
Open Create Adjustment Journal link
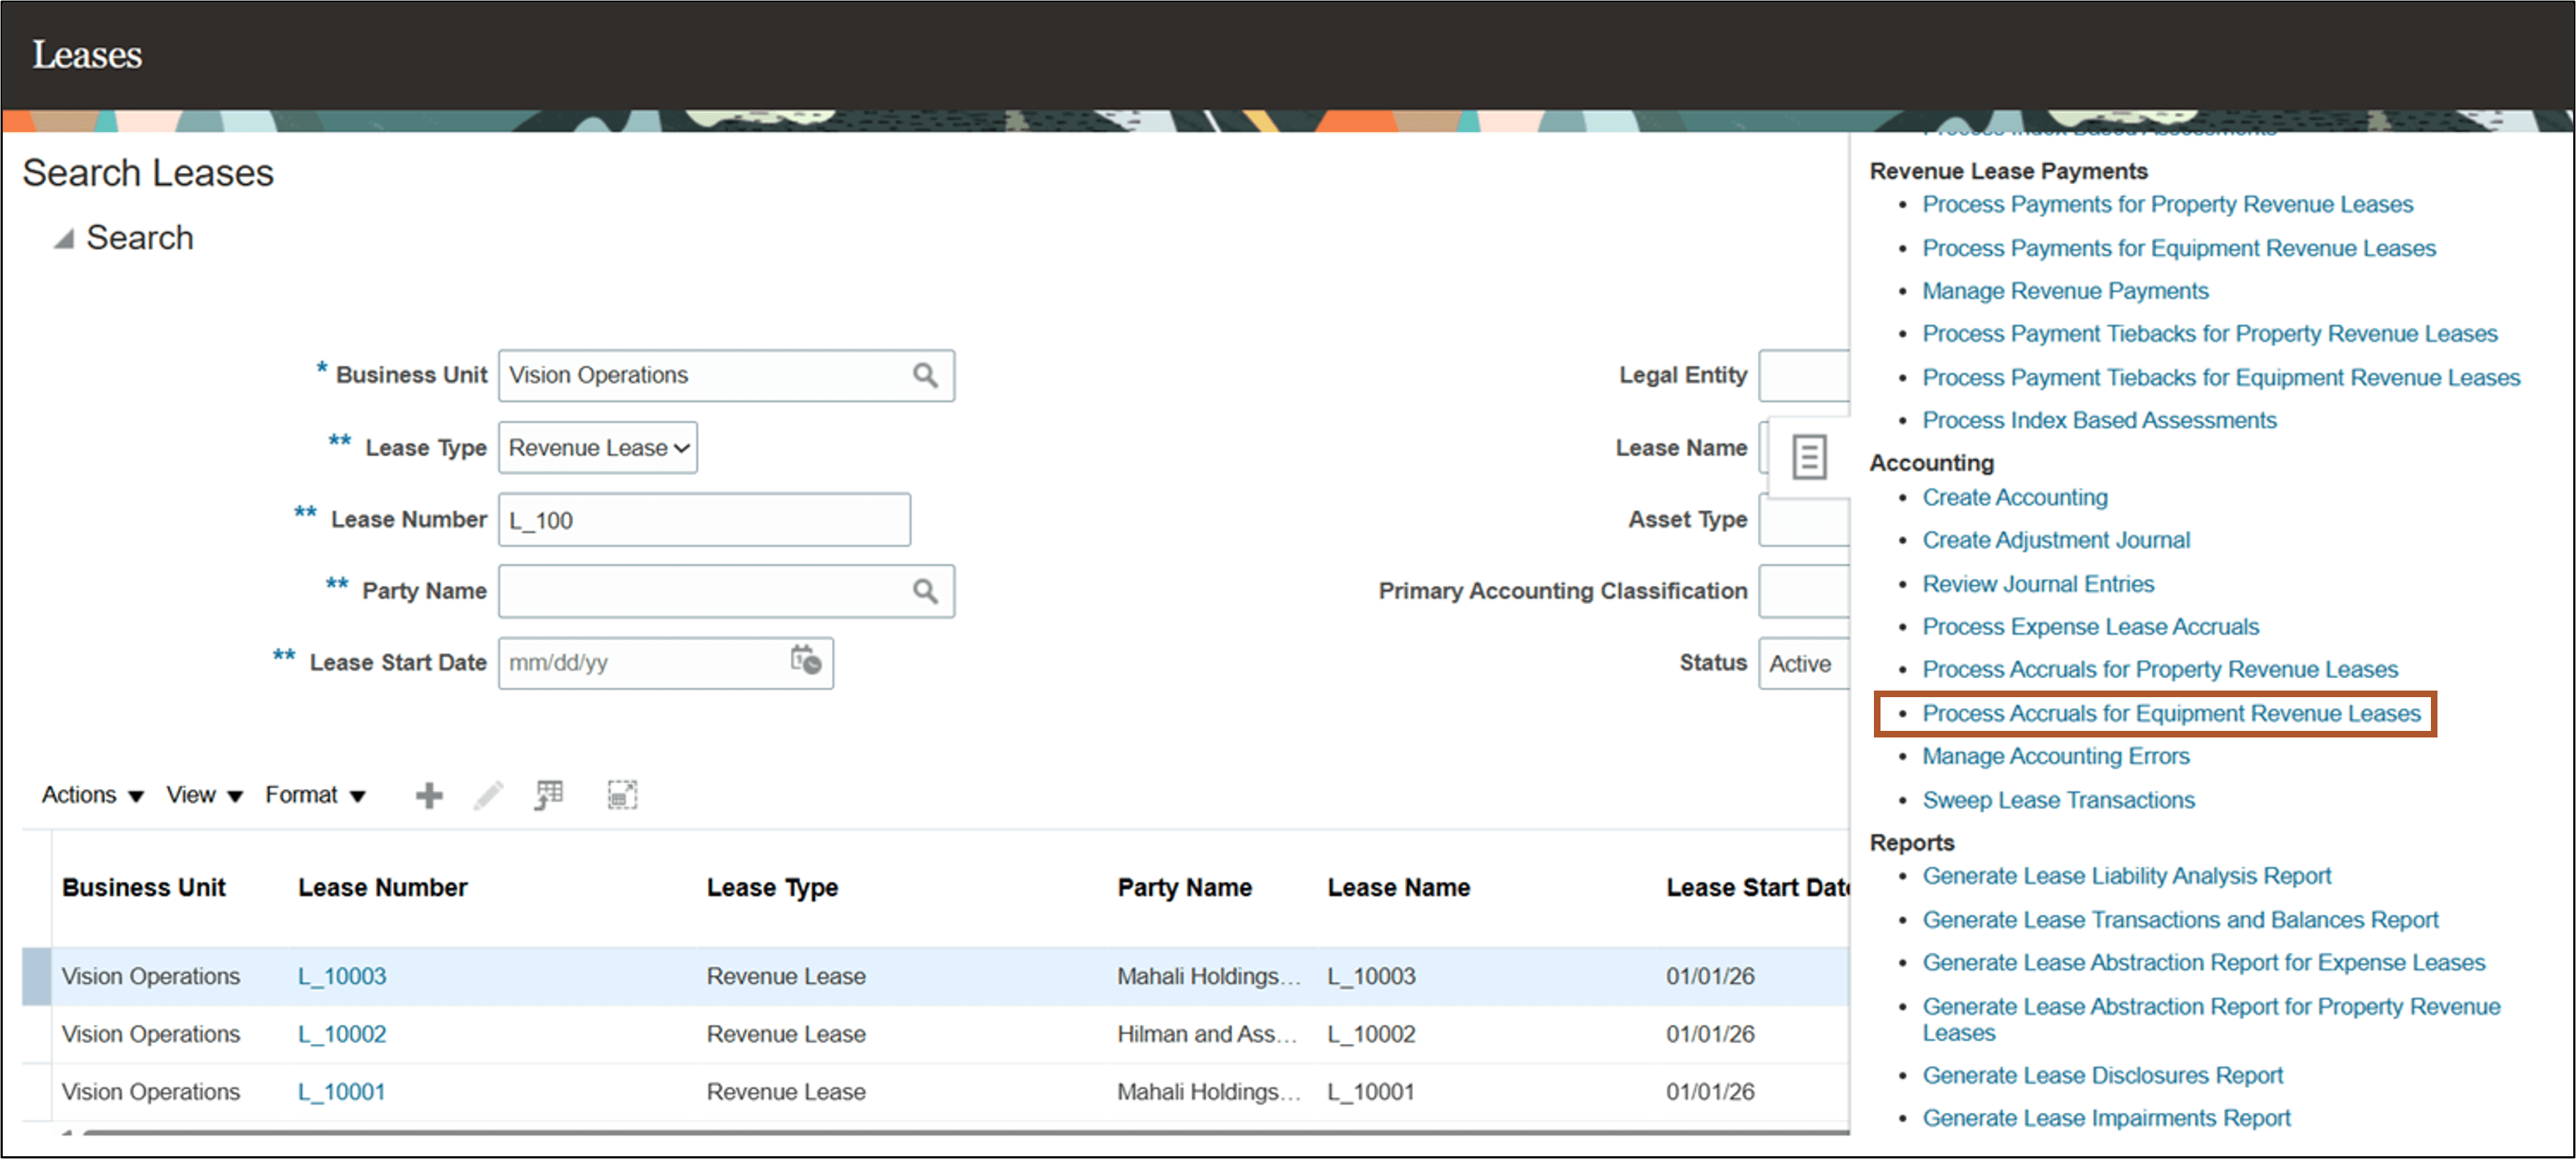(2056, 540)
